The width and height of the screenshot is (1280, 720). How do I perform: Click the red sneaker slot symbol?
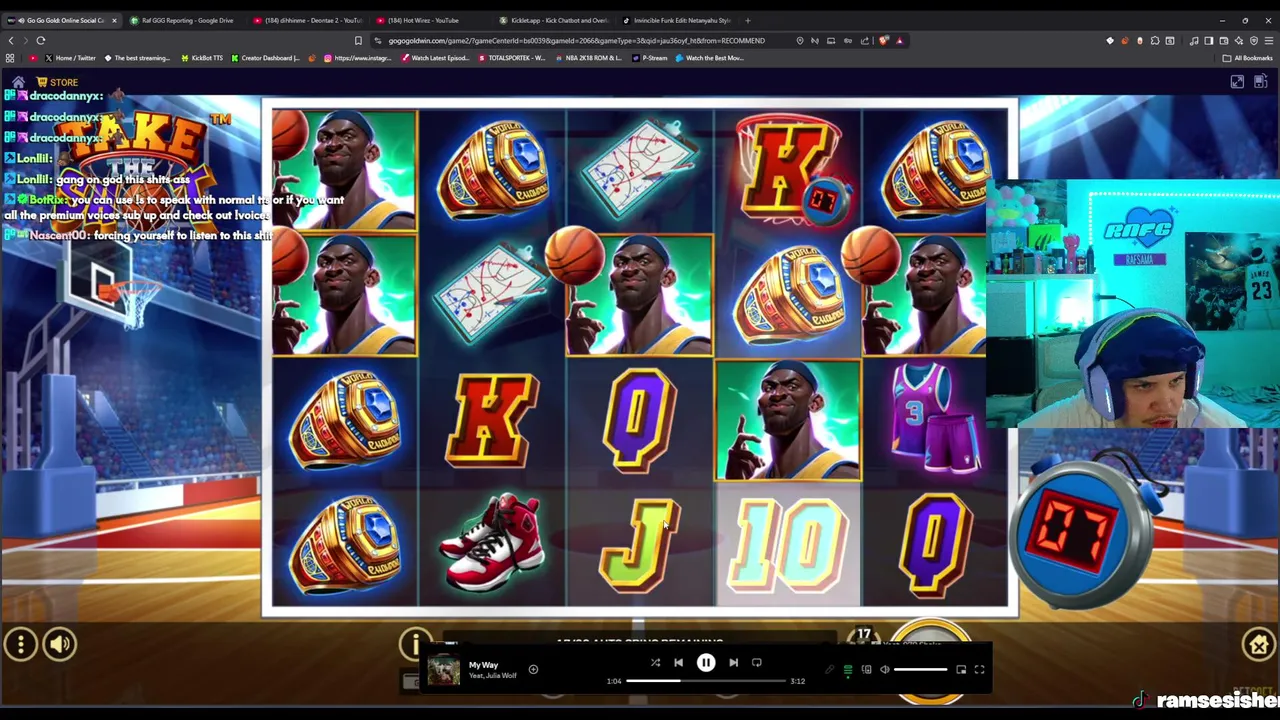[x=491, y=543]
